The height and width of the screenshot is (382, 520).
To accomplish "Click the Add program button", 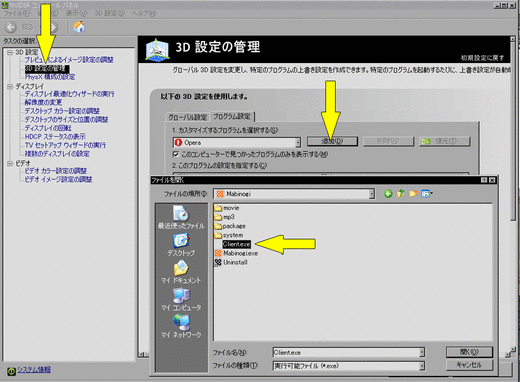I will (332, 141).
